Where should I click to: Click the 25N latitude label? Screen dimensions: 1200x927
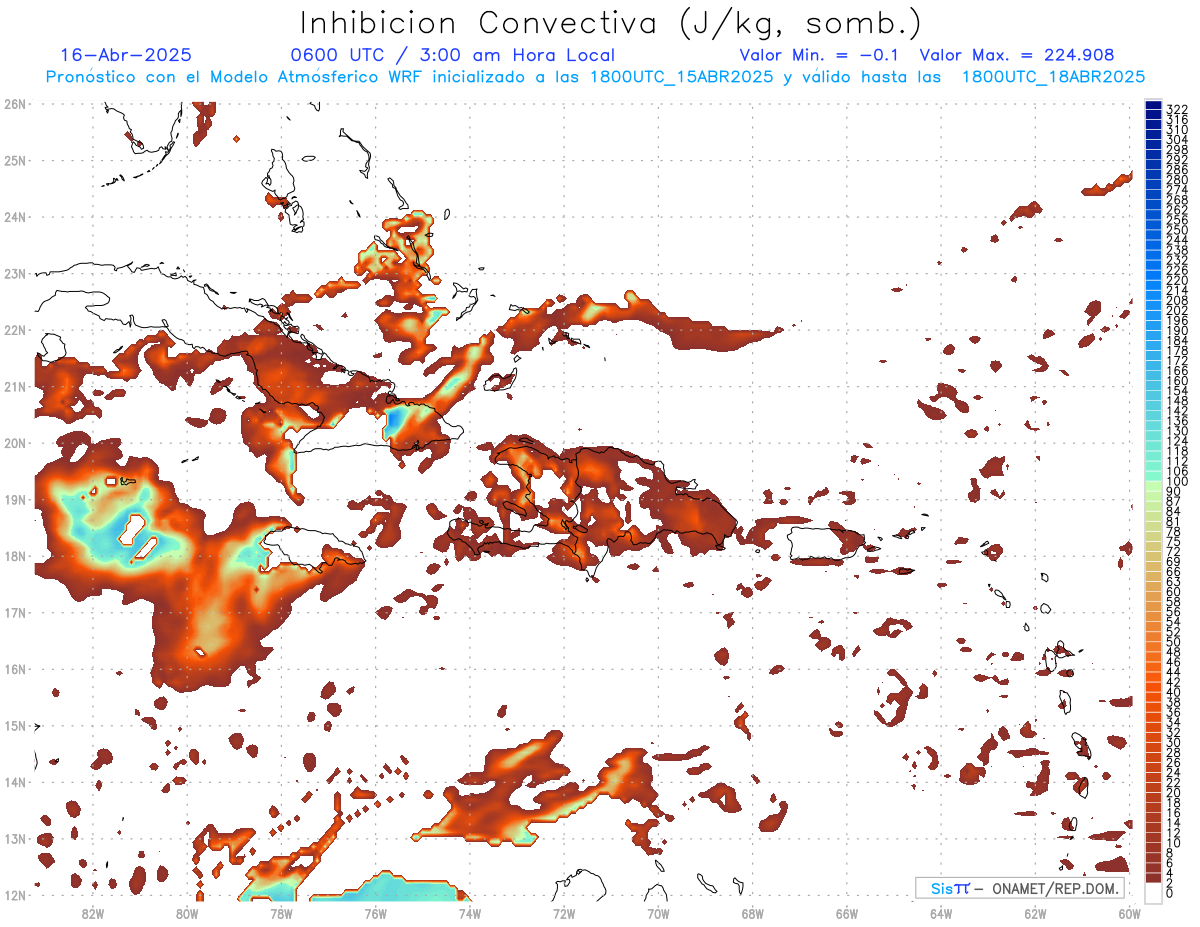tap(14, 160)
